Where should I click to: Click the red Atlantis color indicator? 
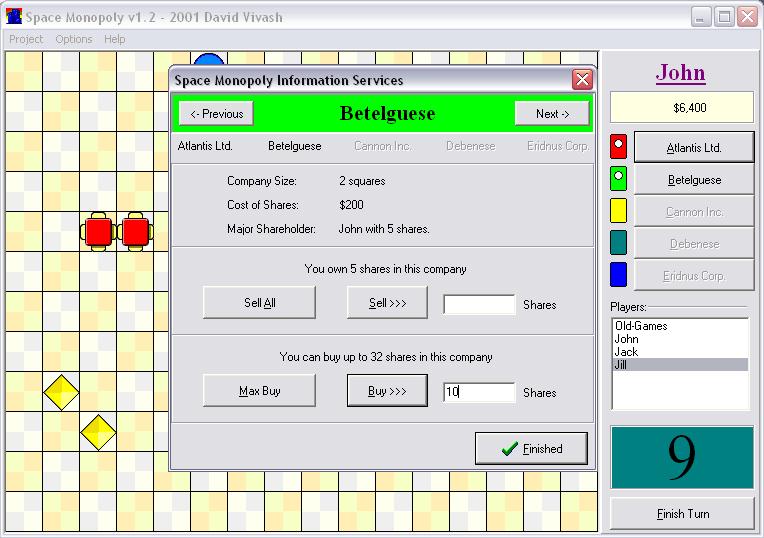(618, 147)
